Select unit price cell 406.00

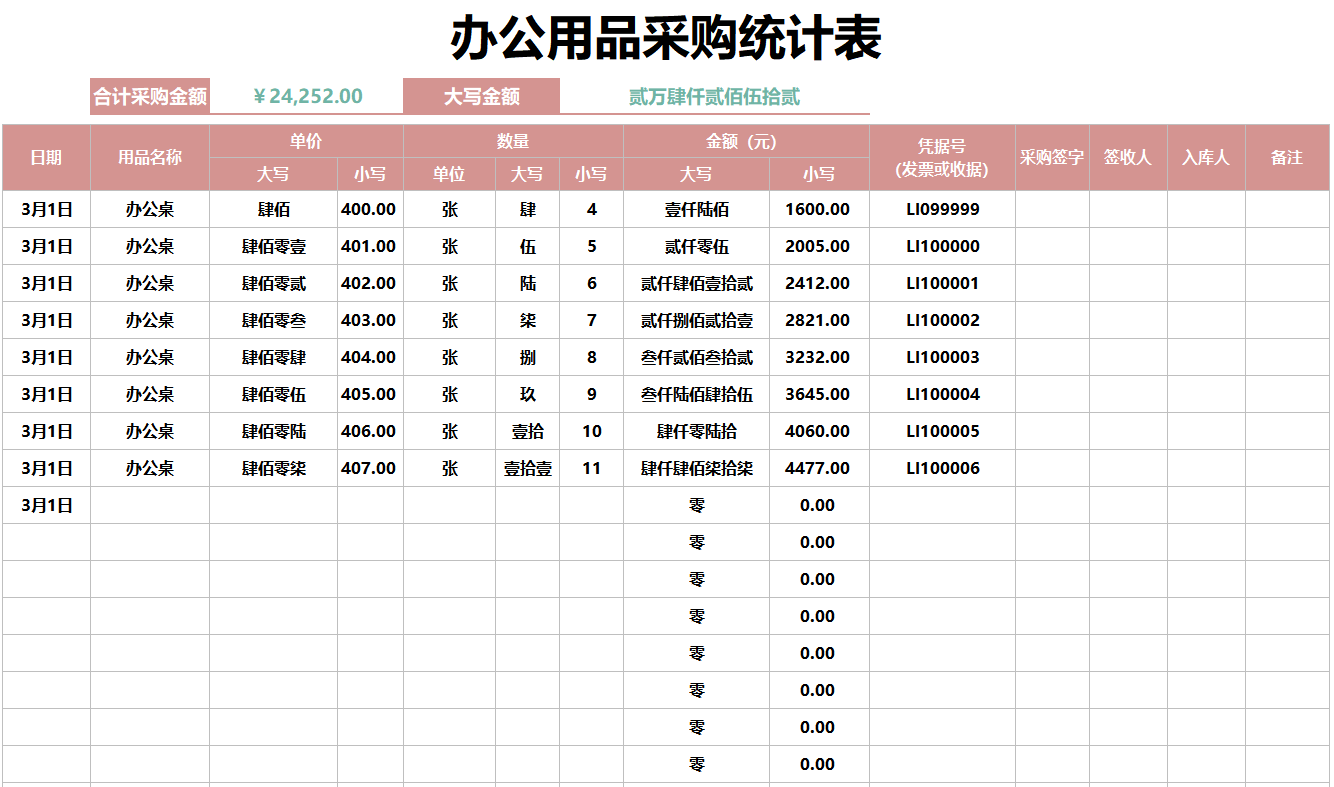point(369,431)
